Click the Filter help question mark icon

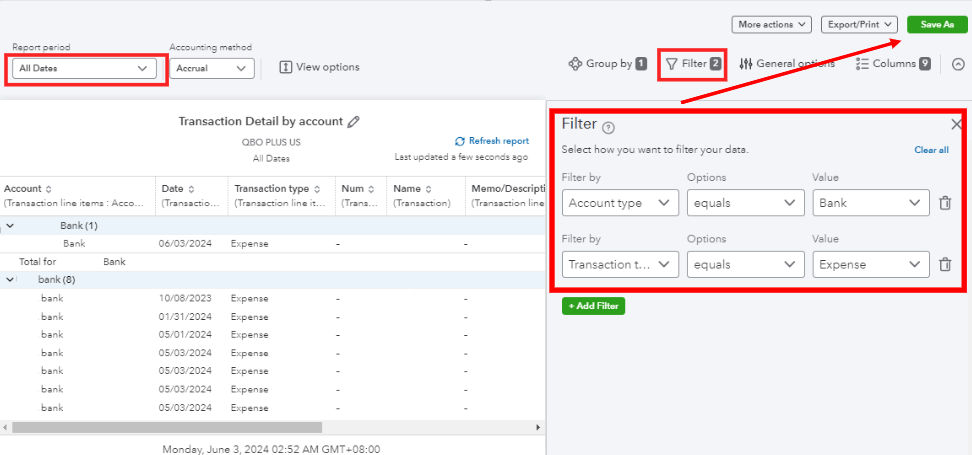(609, 127)
